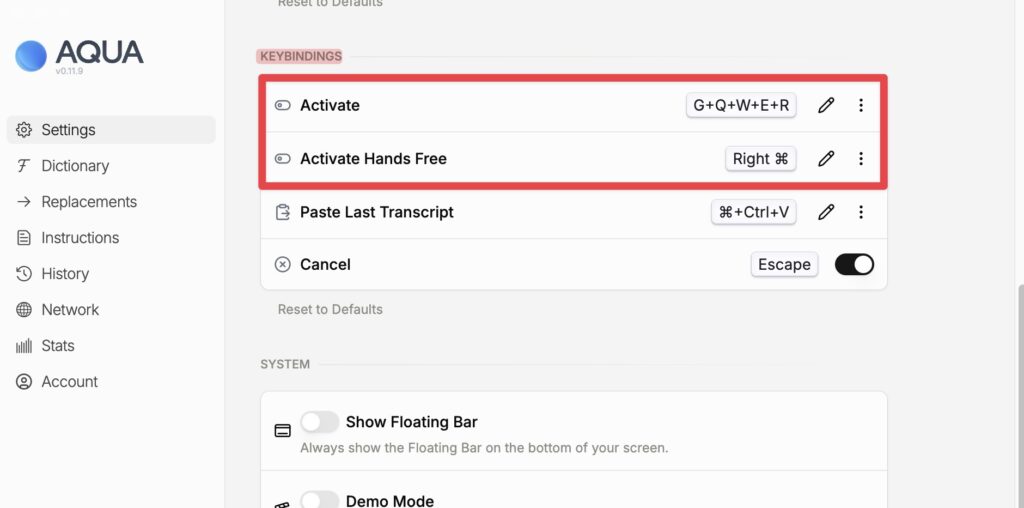Expand options menu for Paste Last Transcript
The height and width of the screenshot is (508, 1024).
pos(861,212)
